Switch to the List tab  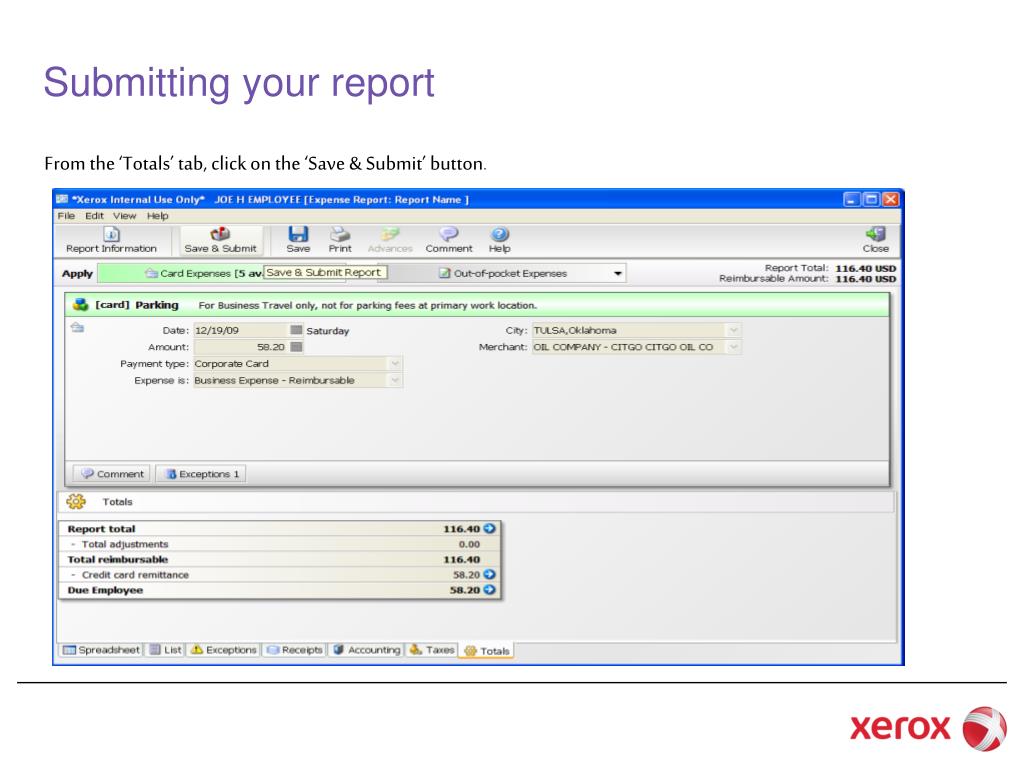click(165, 650)
